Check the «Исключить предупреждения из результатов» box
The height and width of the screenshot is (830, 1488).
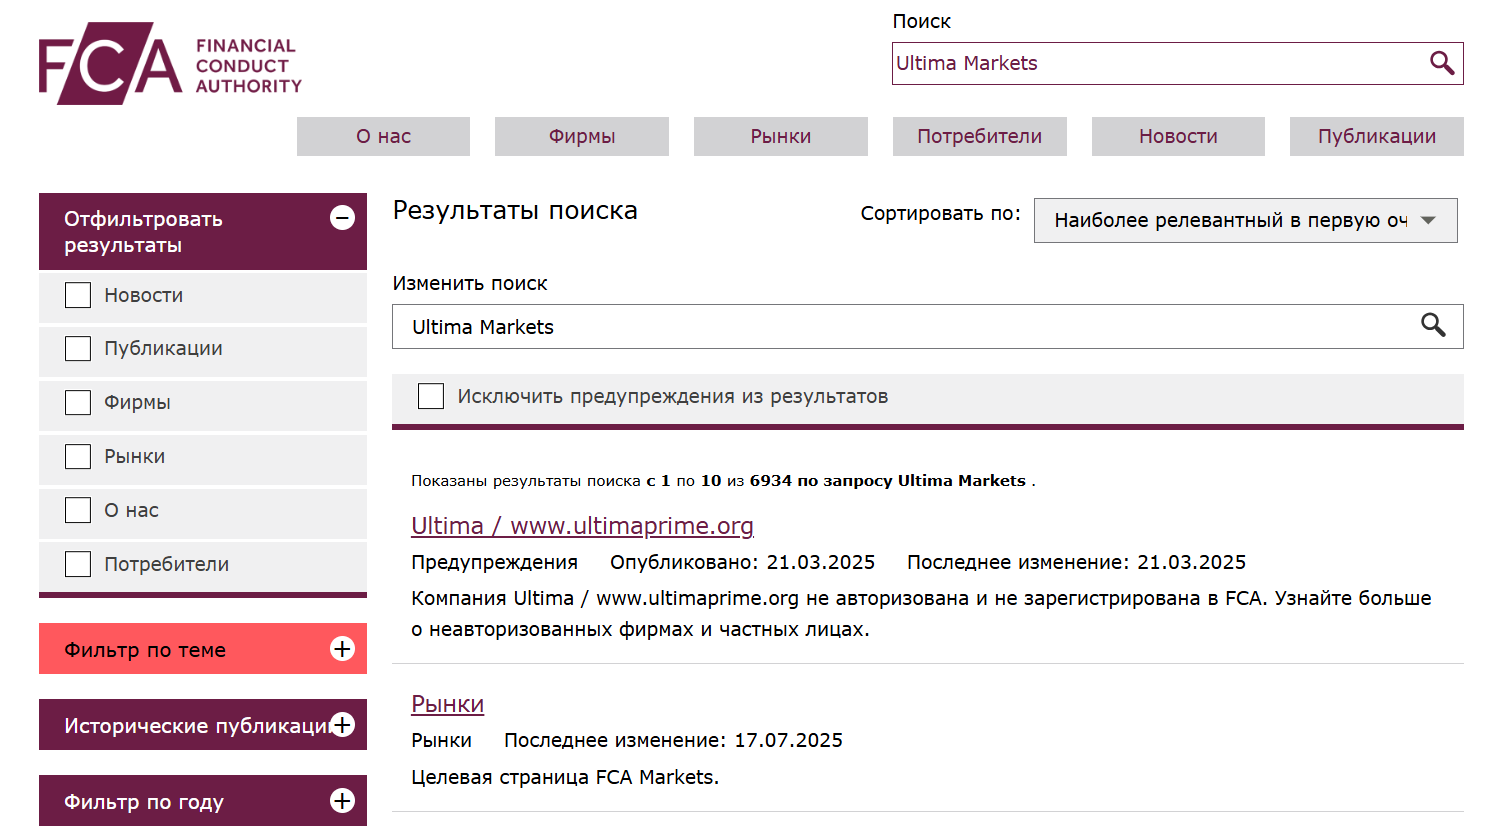click(430, 396)
